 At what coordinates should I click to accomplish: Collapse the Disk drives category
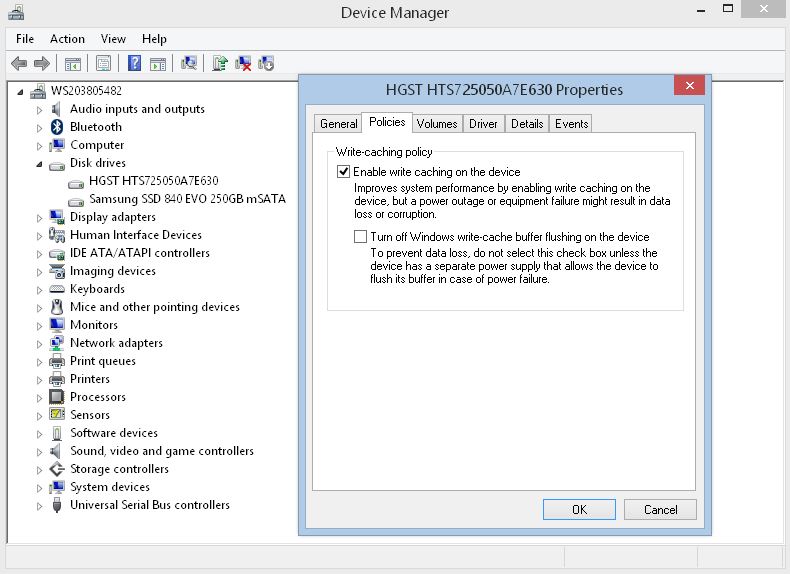(39, 164)
